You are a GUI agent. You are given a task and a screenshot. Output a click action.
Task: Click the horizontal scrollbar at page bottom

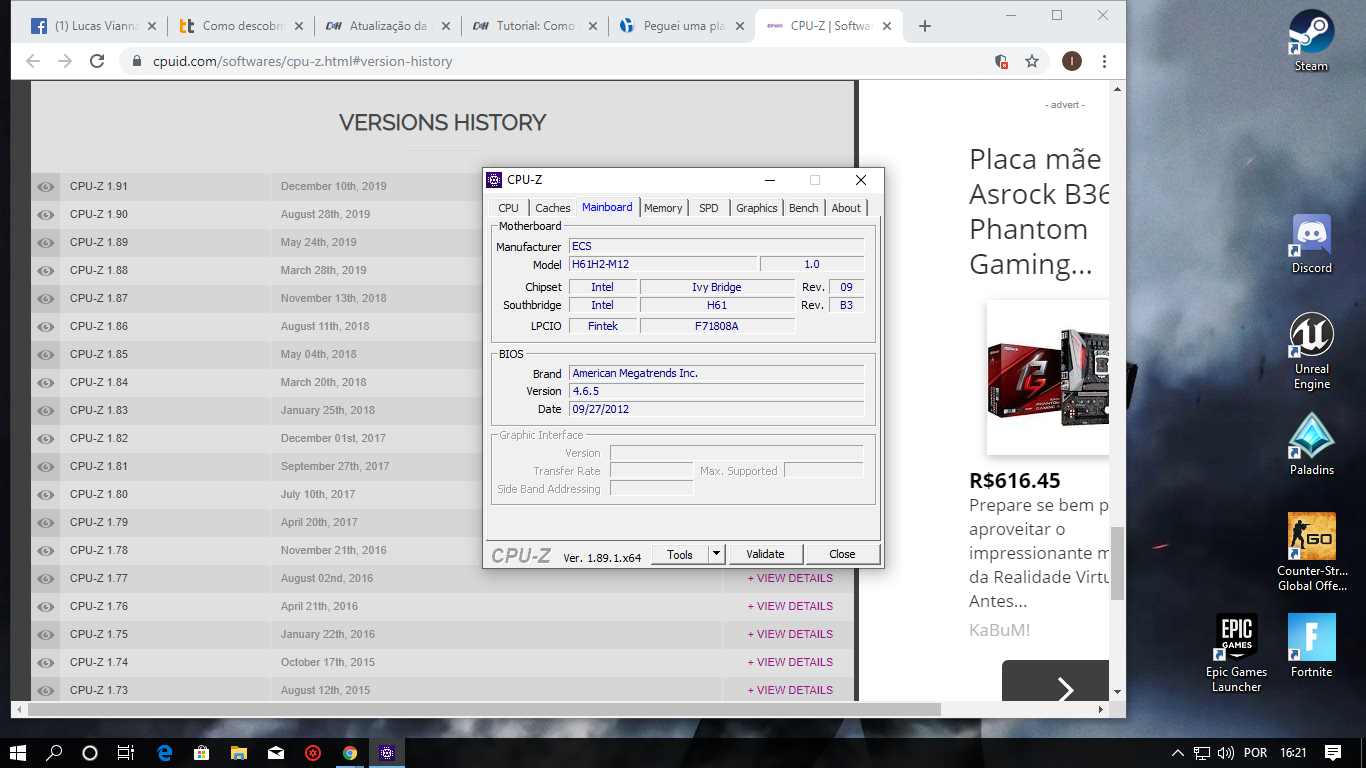(484, 709)
